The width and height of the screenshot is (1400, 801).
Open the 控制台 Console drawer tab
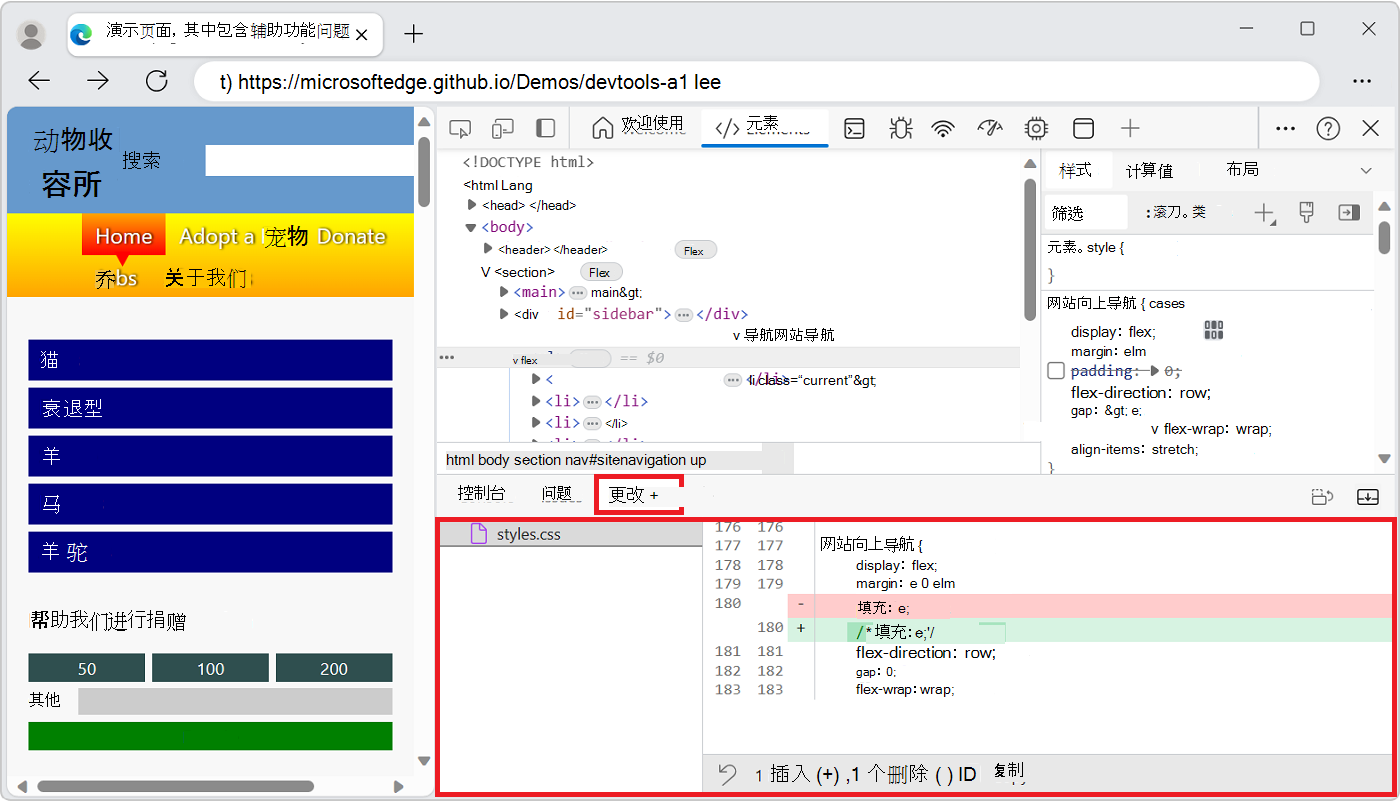point(481,493)
